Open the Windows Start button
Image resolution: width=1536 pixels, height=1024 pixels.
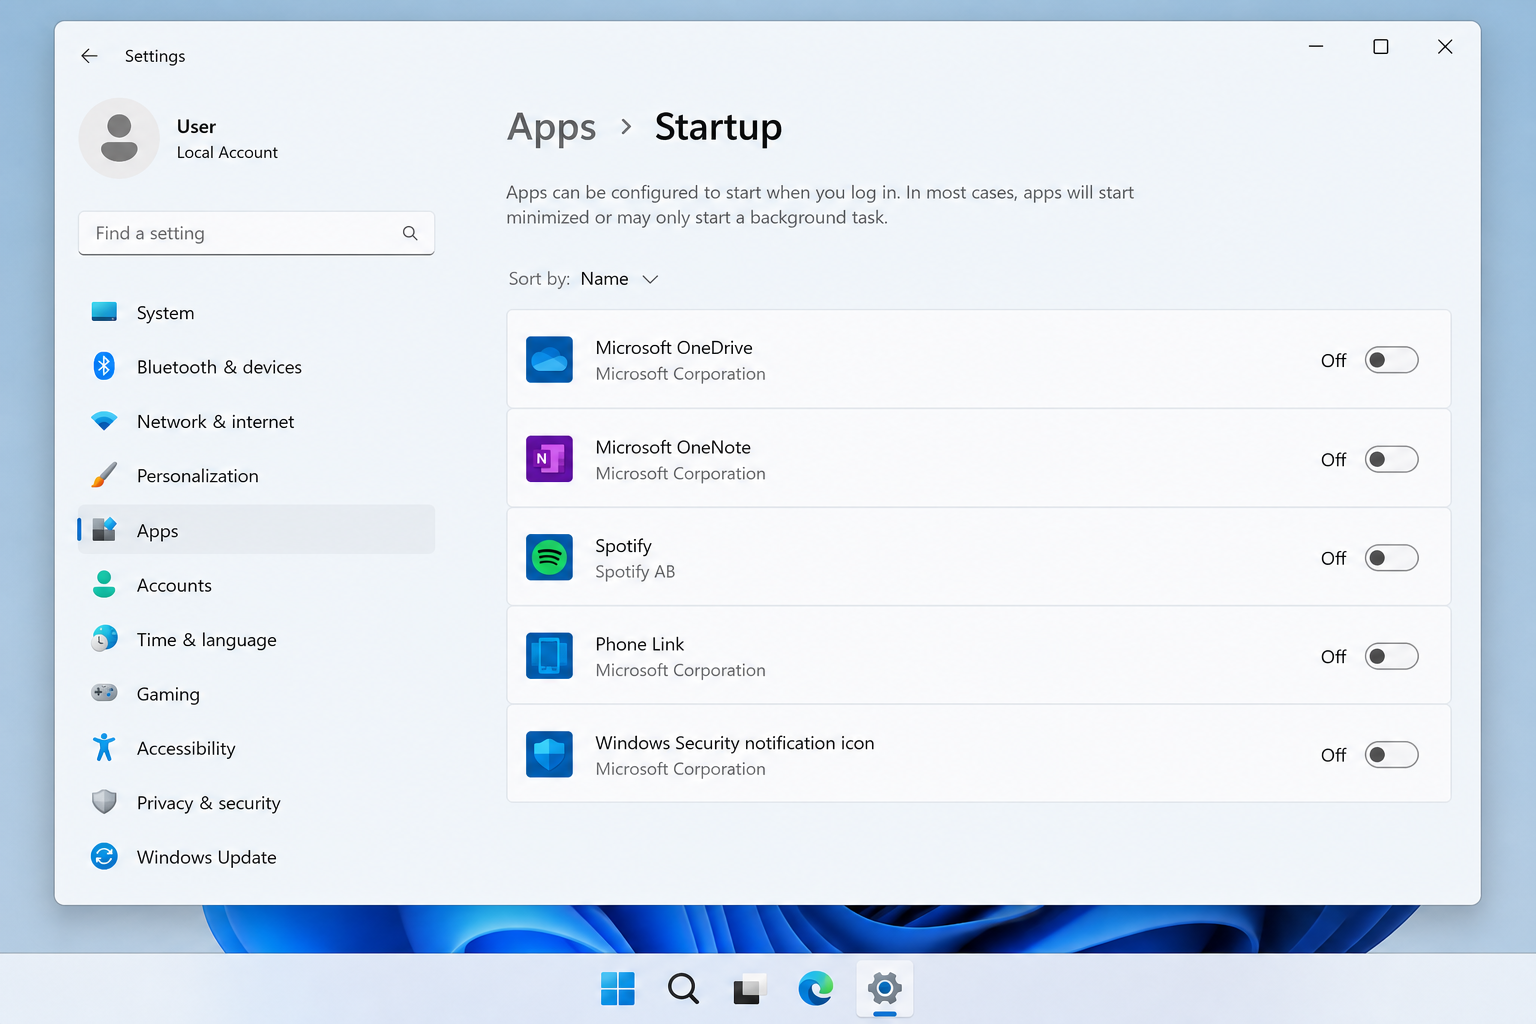tap(618, 989)
